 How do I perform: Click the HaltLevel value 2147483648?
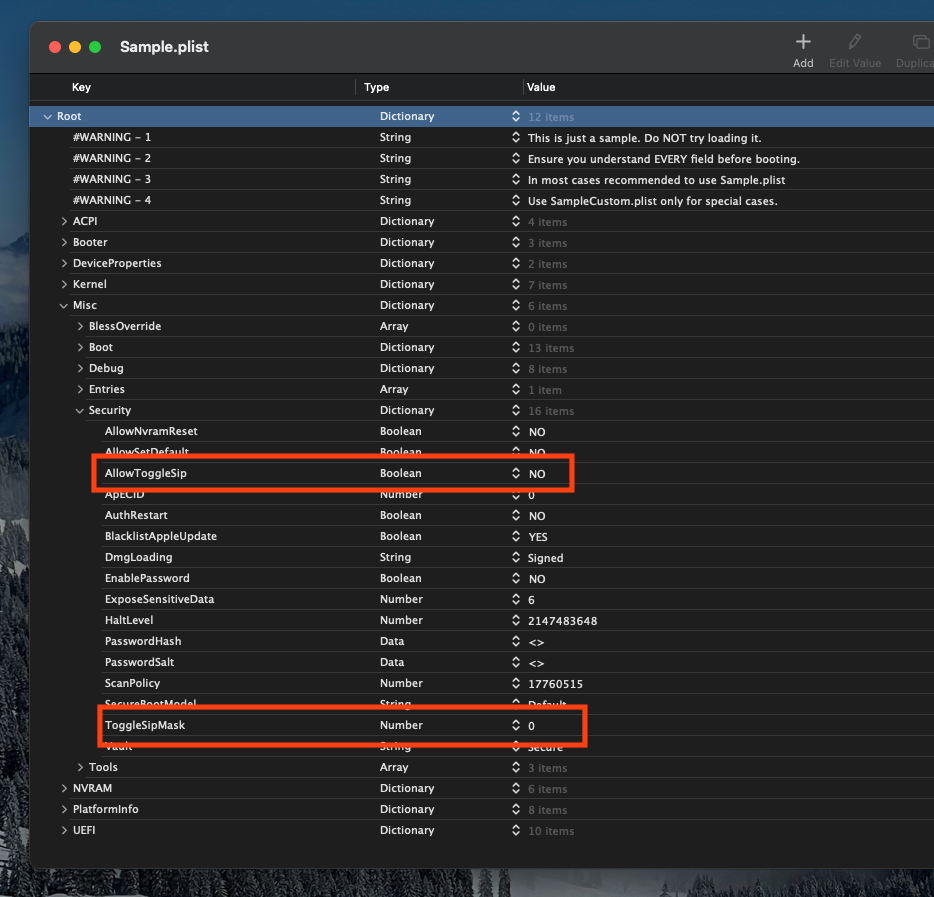562,621
